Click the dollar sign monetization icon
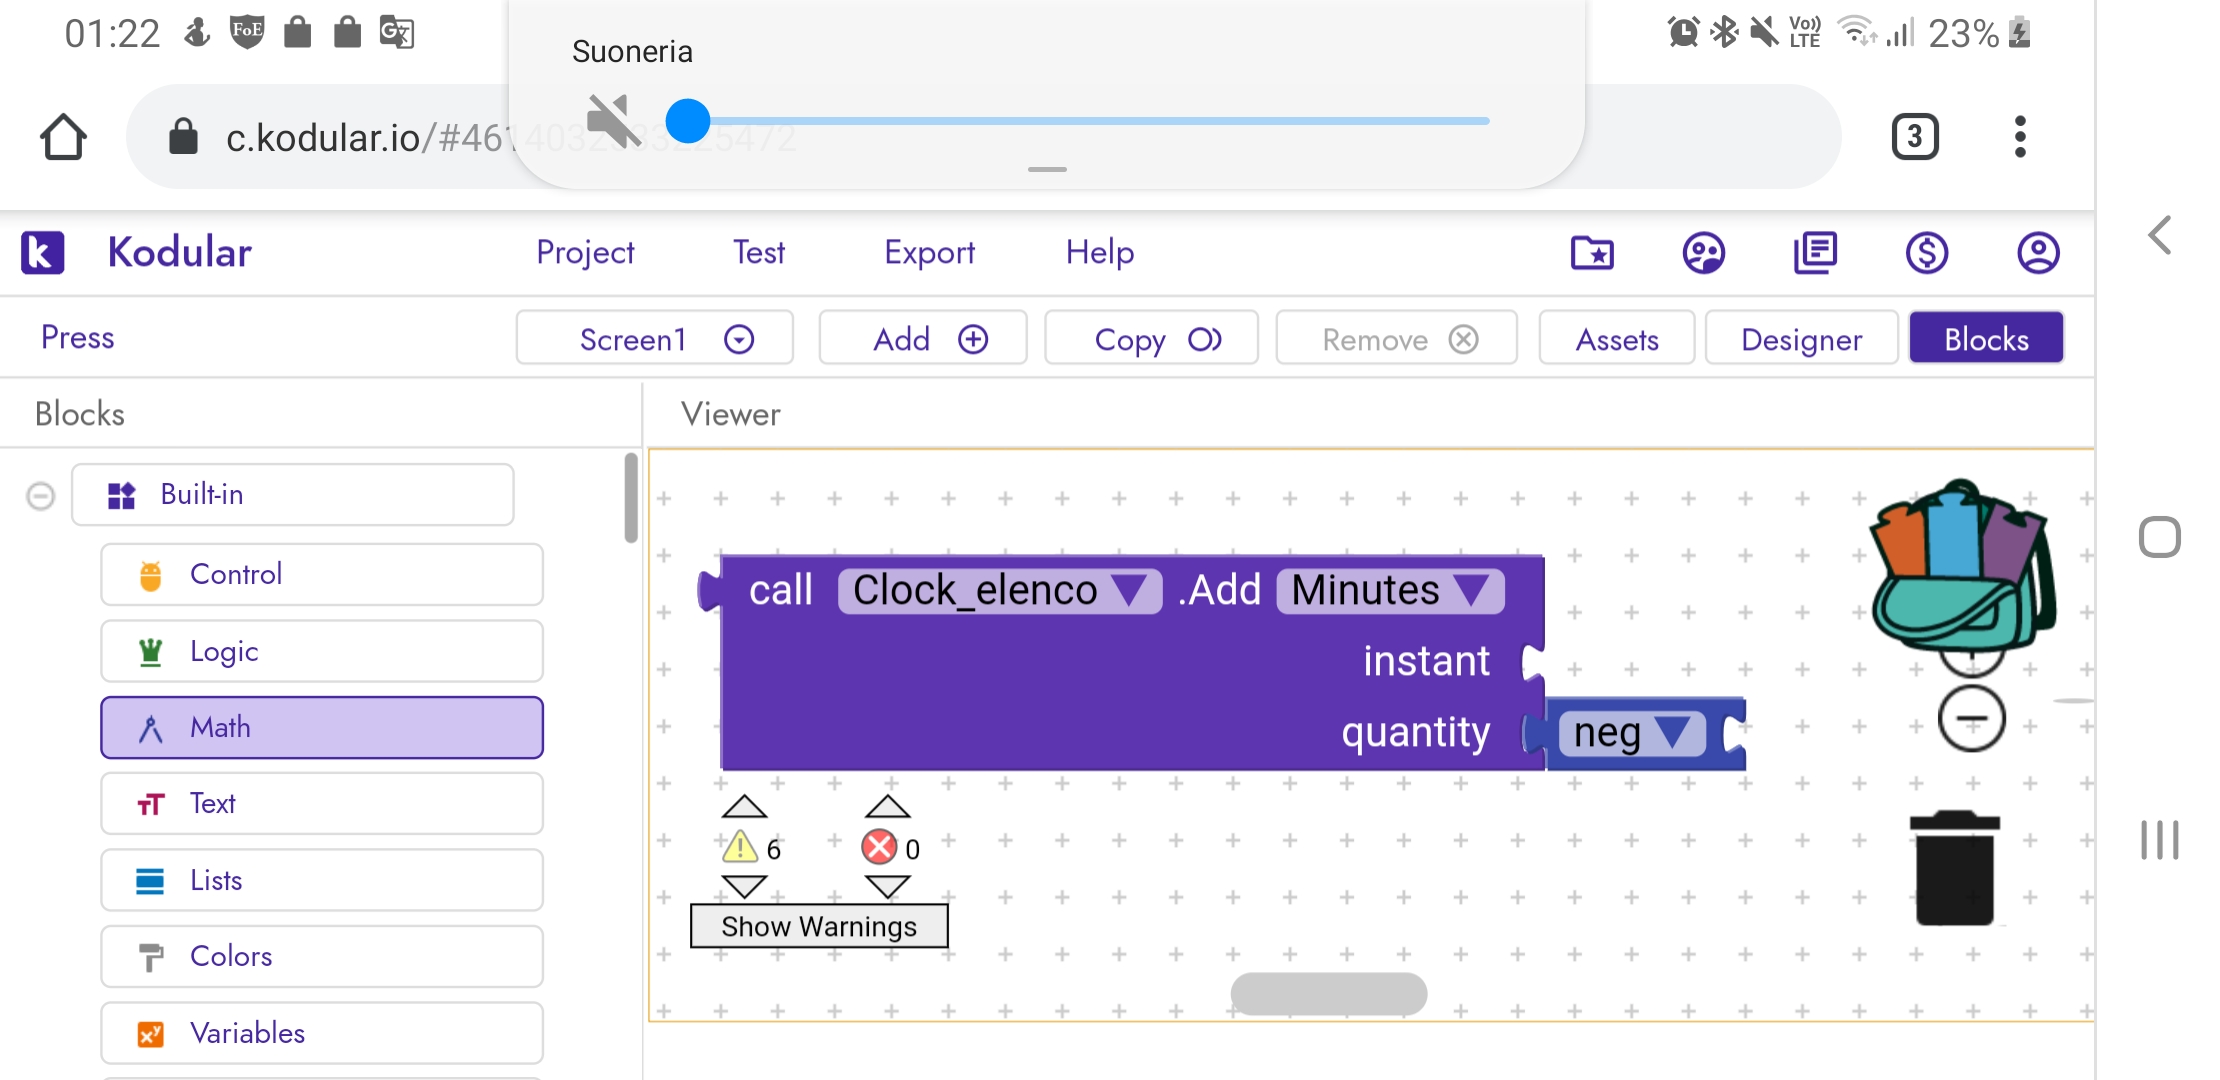The width and height of the screenshot is (2220, 1080). point(1926,253)
